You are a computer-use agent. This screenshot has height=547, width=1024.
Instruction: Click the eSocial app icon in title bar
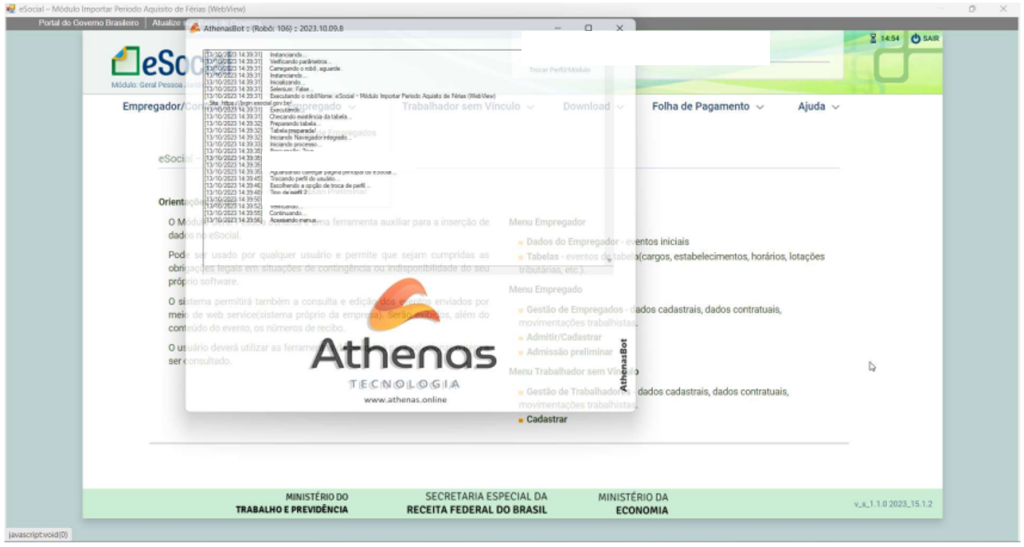coord(10,9)
